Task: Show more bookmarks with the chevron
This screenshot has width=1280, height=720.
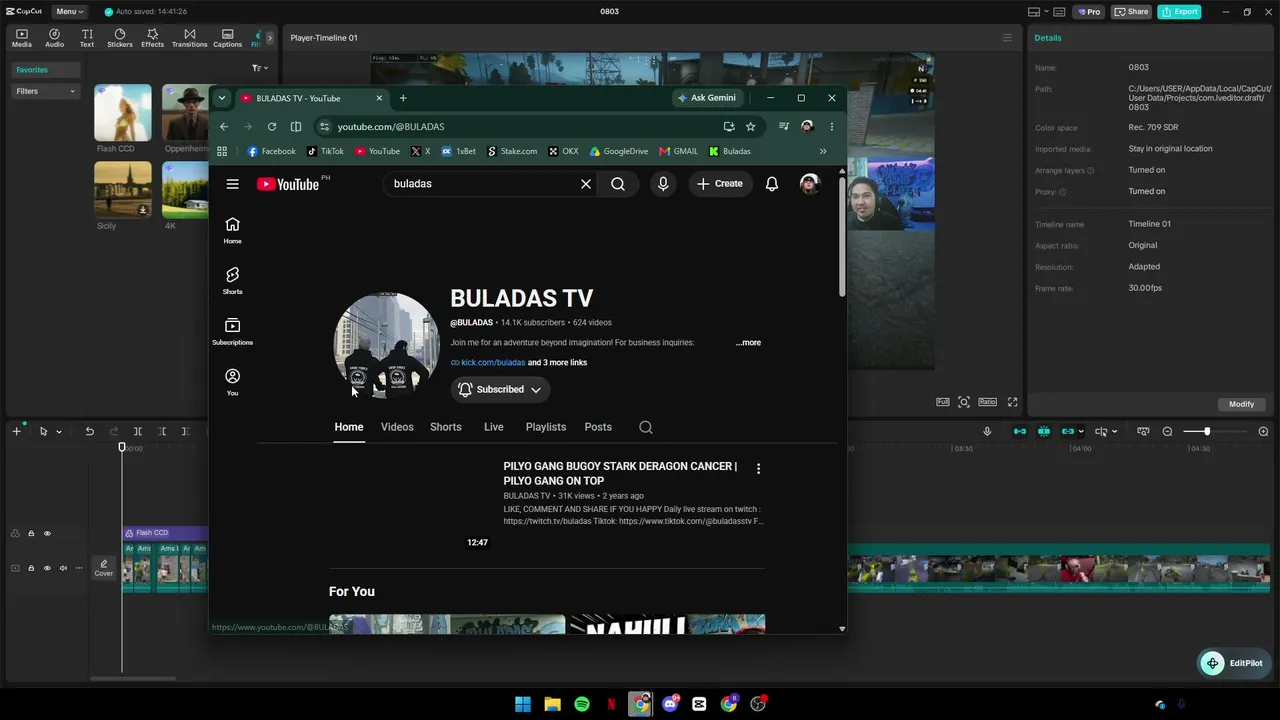Action: pos(823,152)
